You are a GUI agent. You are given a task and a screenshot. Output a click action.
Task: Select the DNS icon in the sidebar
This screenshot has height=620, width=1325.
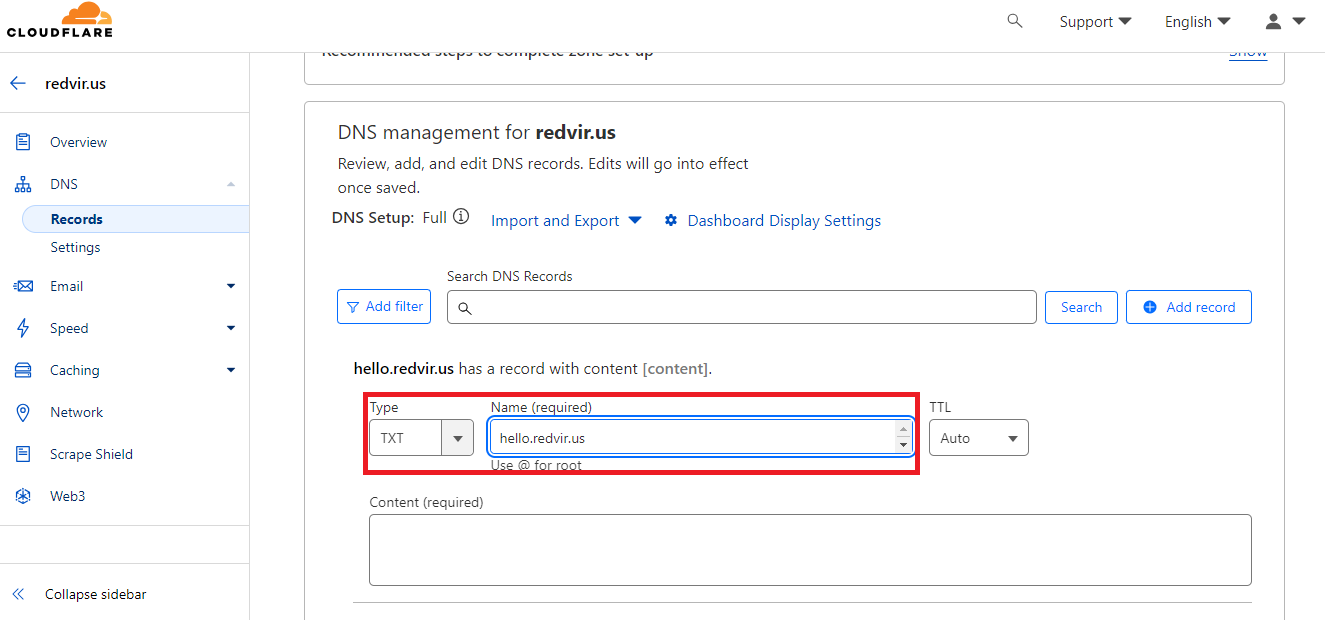[22, 183]
